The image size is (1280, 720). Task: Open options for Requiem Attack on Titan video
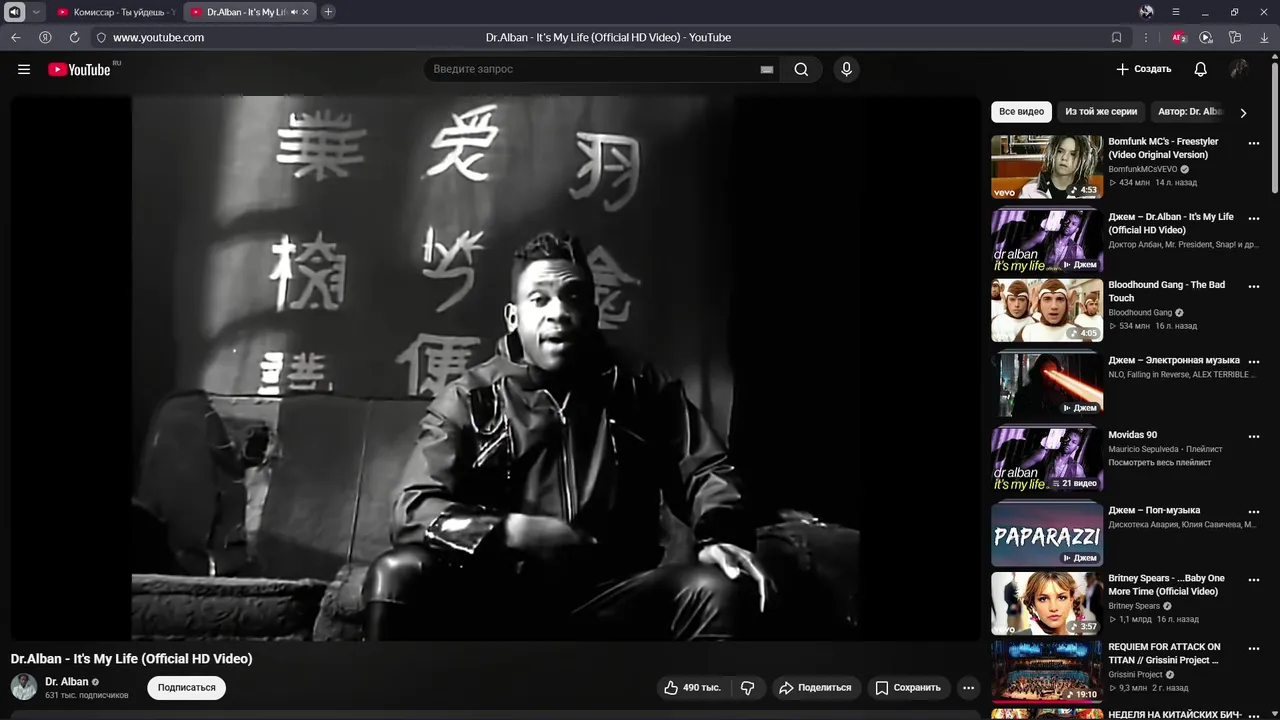tap(1254, 648)
